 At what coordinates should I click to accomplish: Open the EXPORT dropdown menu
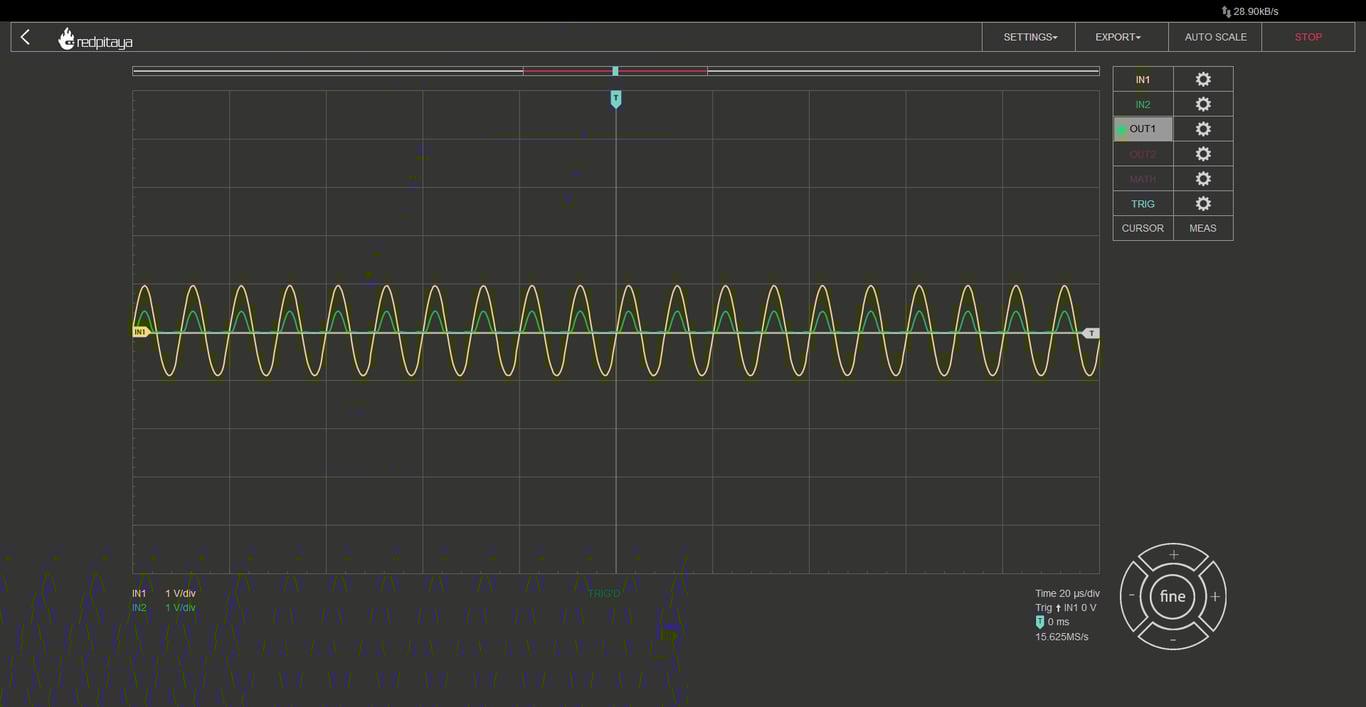(1121, 37)
